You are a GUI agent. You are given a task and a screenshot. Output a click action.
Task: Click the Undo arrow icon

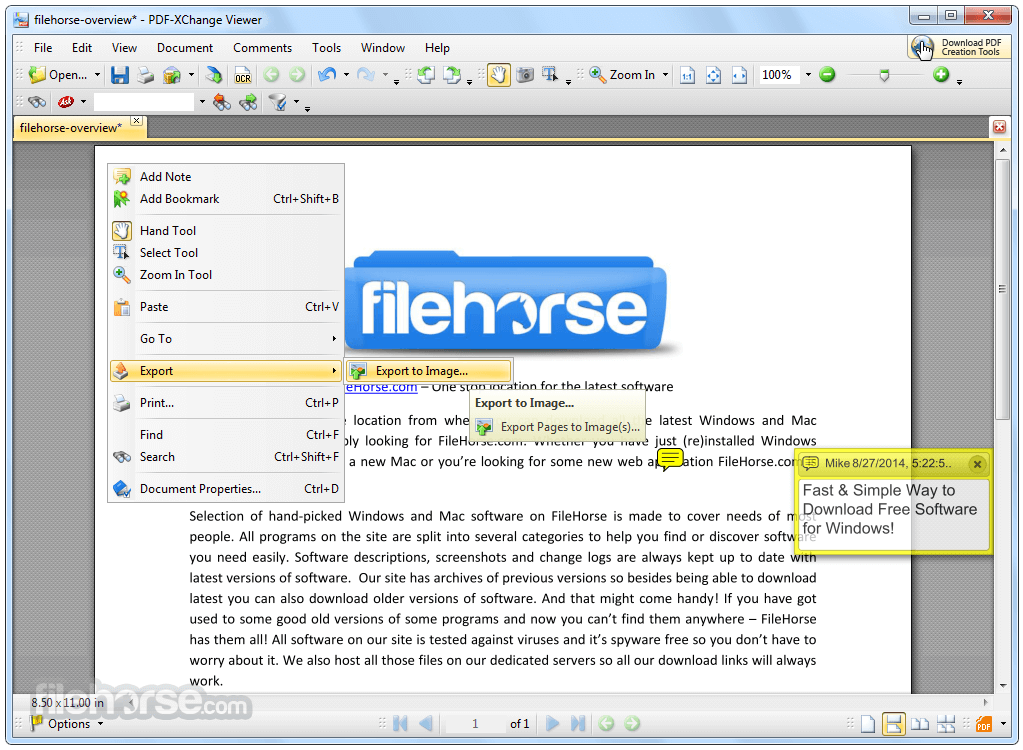(327, 75)
